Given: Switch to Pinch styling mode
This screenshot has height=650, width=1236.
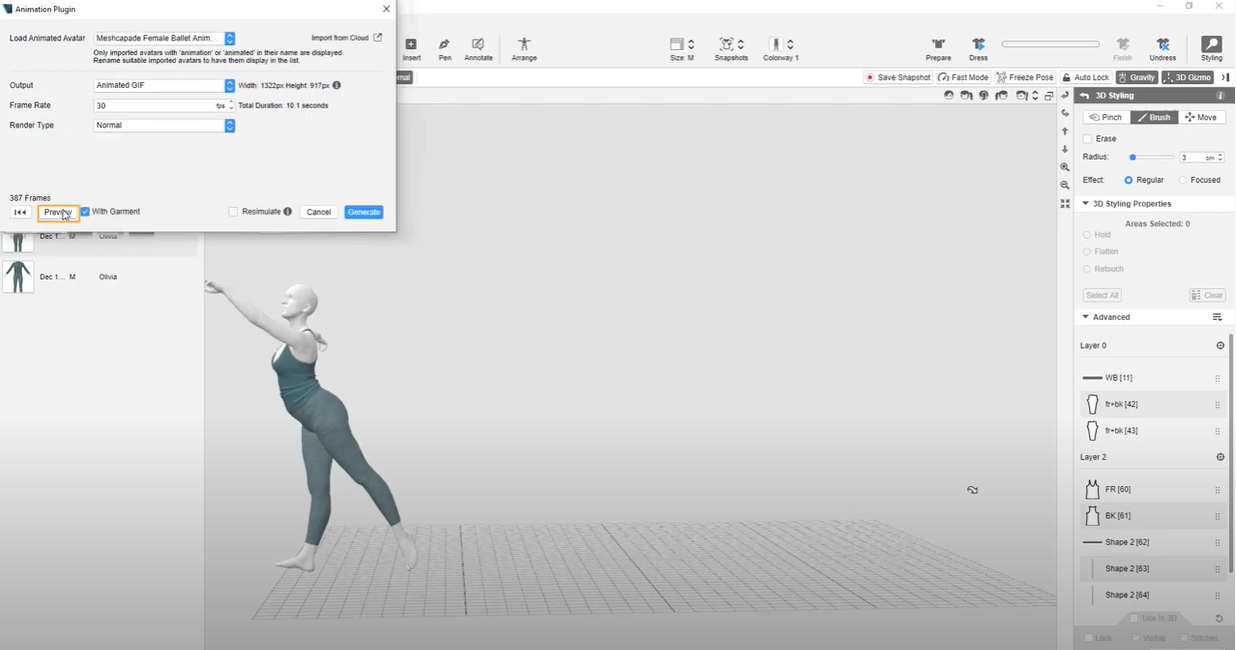Looking at the screenshot, I should (x=1106, y=118).
